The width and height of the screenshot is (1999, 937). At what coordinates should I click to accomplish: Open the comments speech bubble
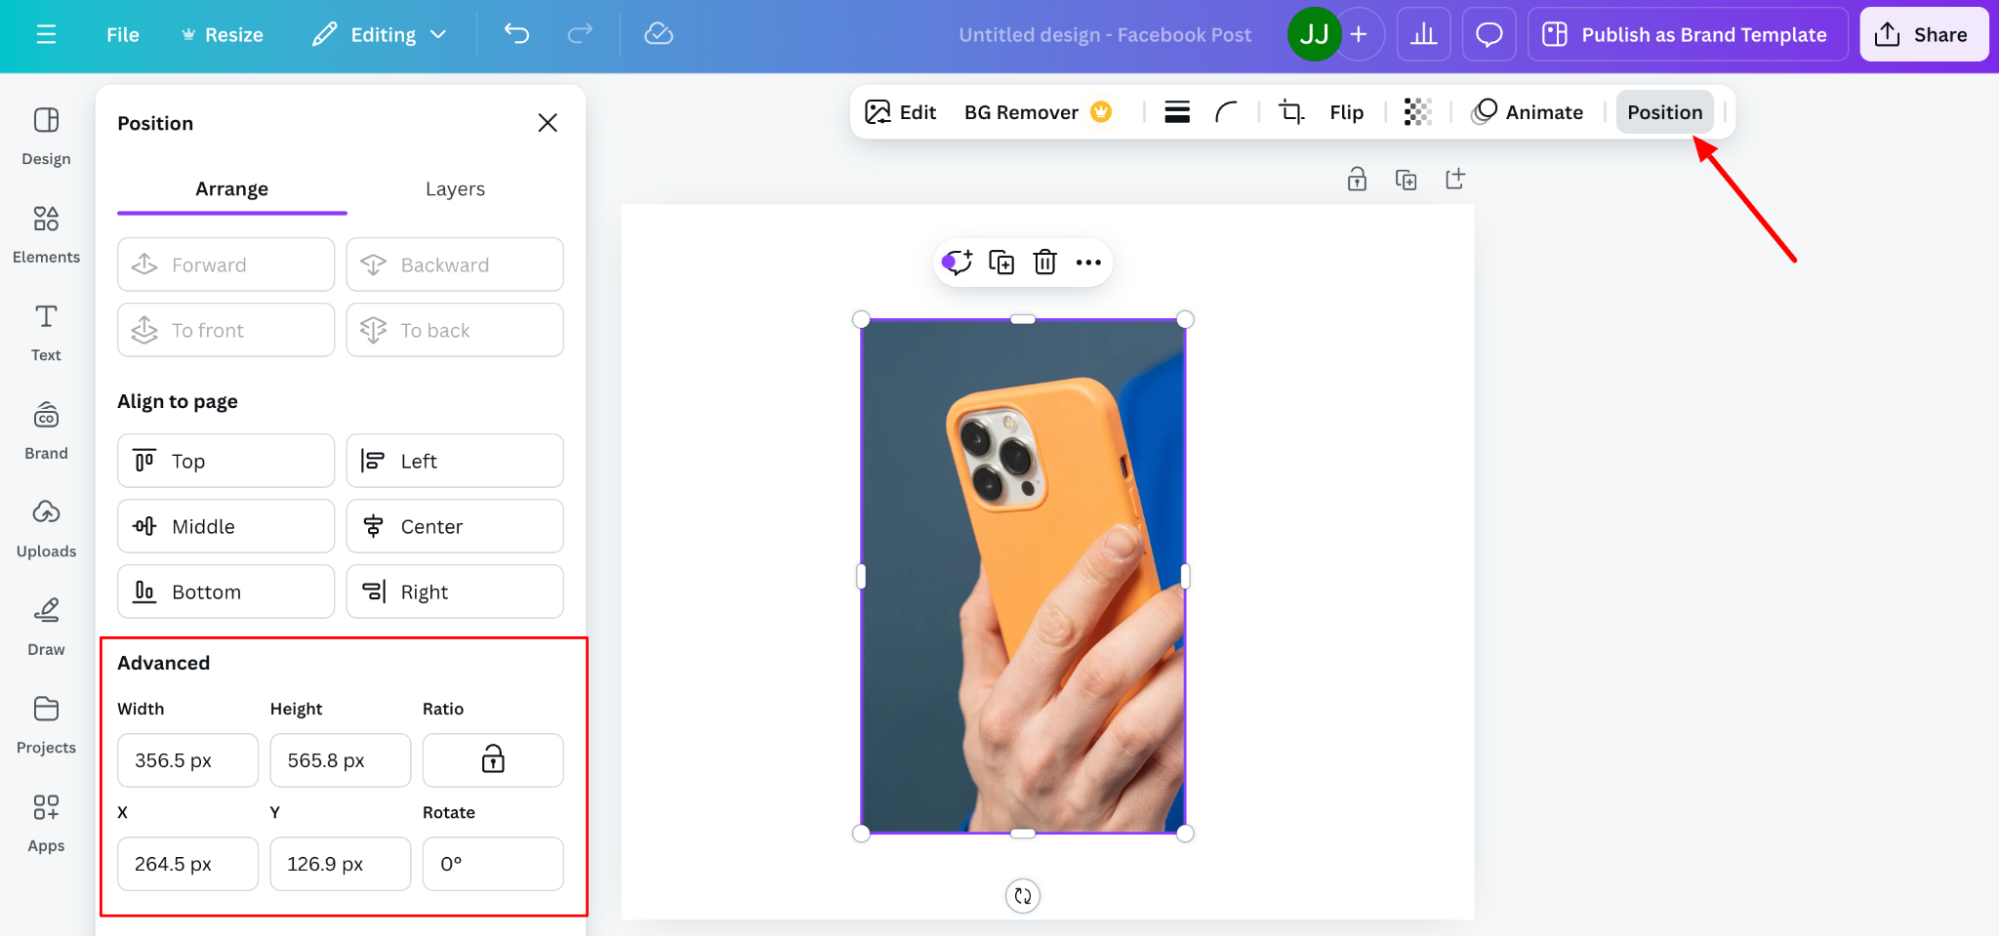coord(1489,35)
